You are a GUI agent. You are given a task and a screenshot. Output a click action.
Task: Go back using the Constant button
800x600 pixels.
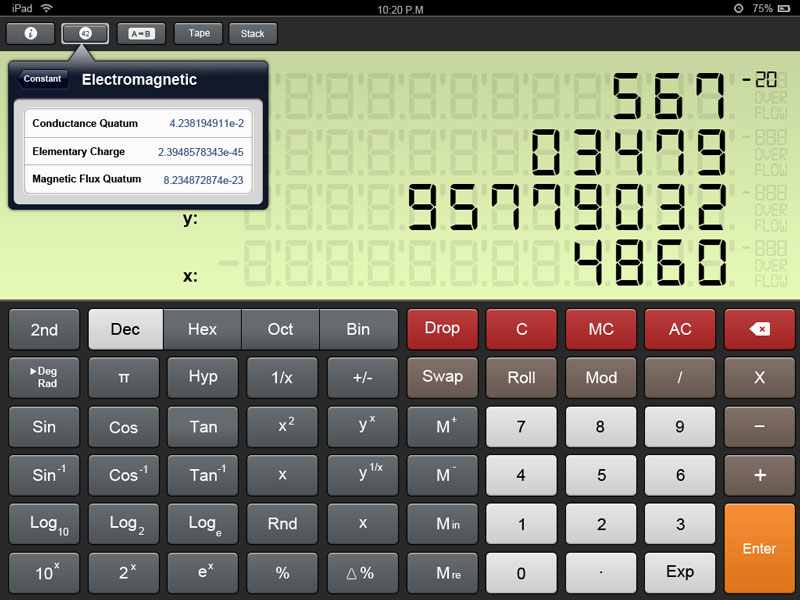tap(43, 79)
